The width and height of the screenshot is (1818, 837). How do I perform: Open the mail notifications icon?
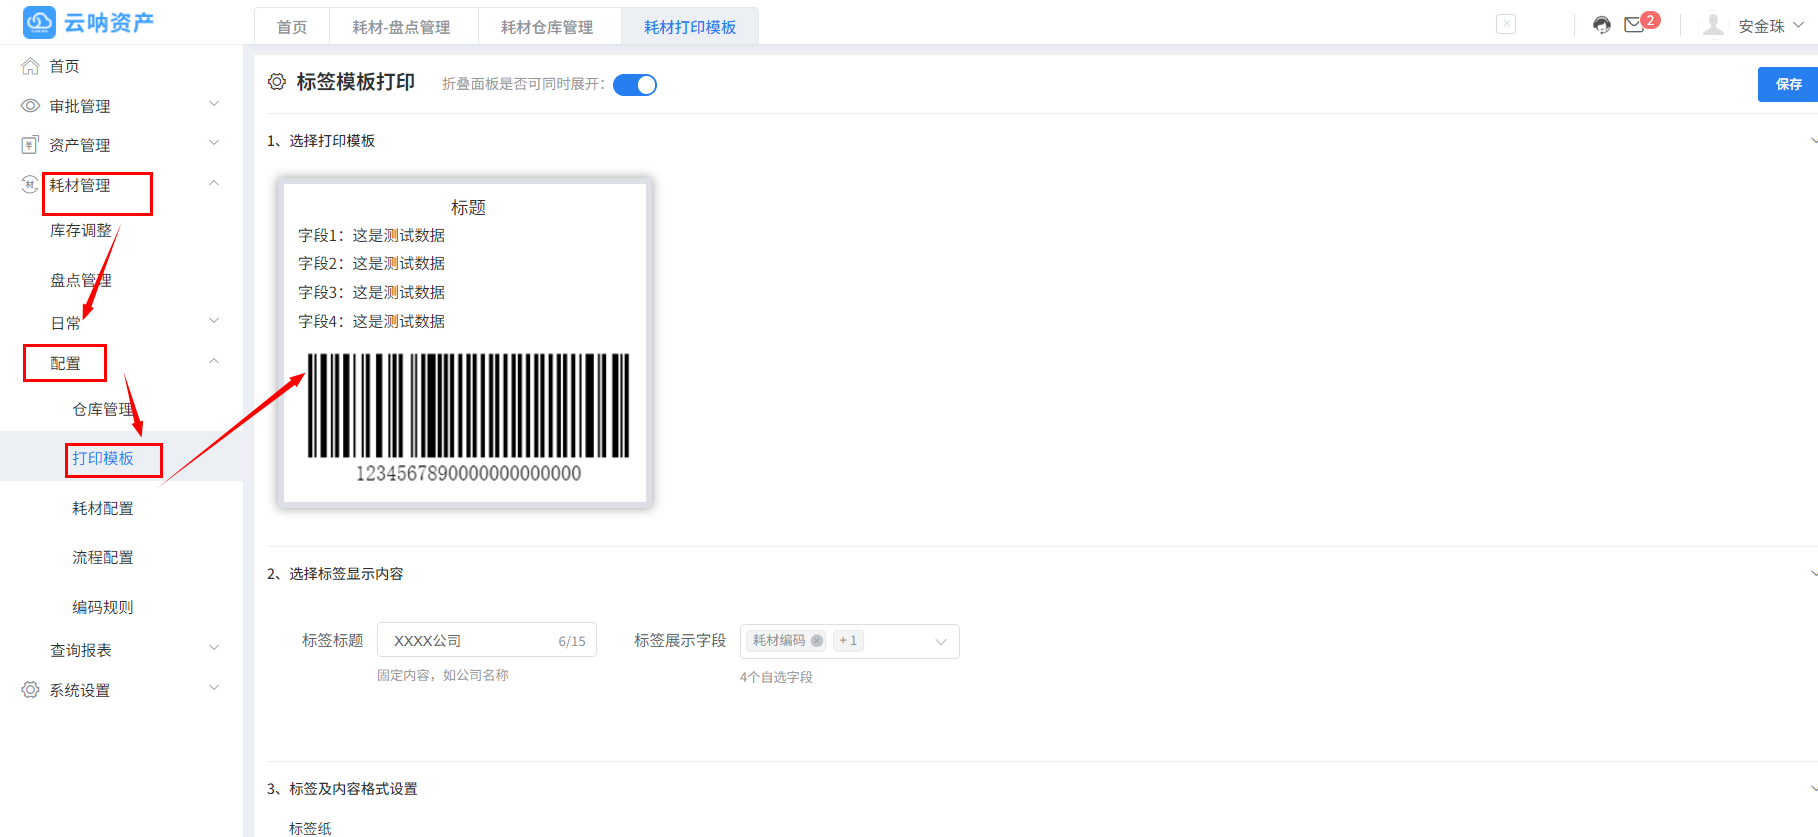tap(1634, 25)
